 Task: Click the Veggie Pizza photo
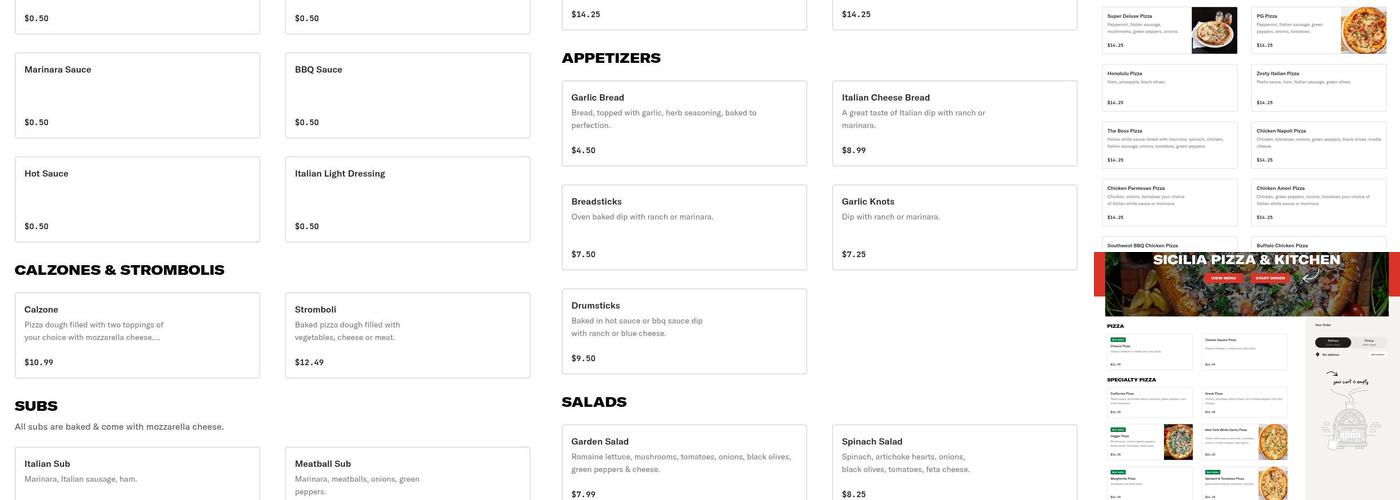coord(1178,441)
